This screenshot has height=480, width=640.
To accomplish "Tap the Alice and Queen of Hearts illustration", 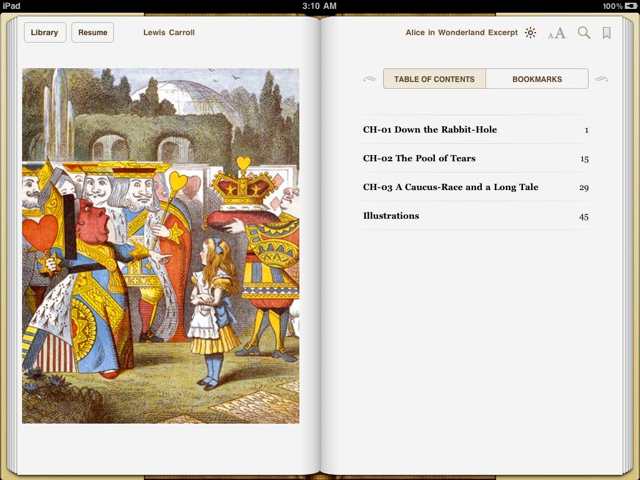I will click(x=160, y=245).
